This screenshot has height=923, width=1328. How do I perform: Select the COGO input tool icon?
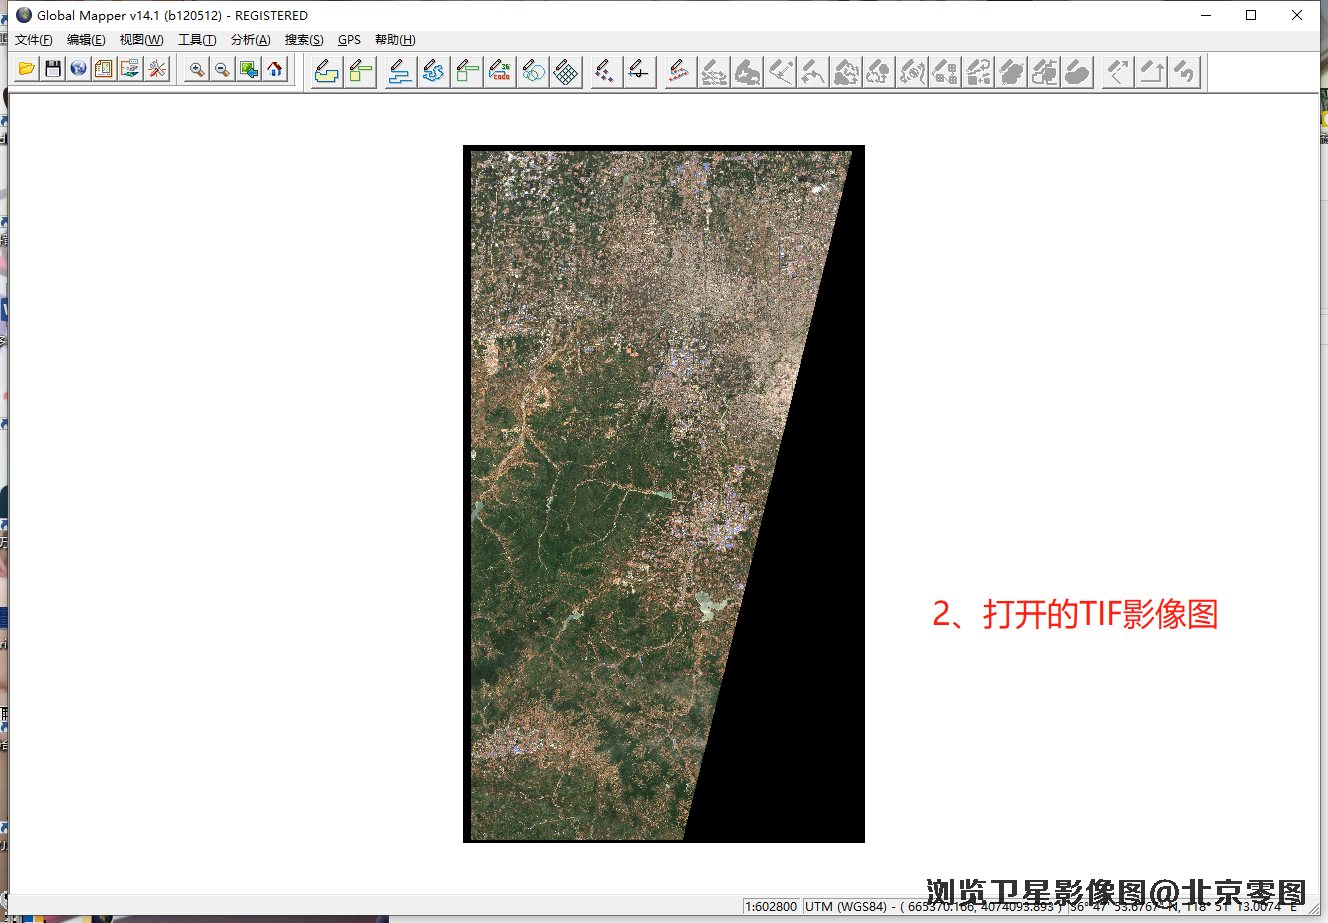500,72
